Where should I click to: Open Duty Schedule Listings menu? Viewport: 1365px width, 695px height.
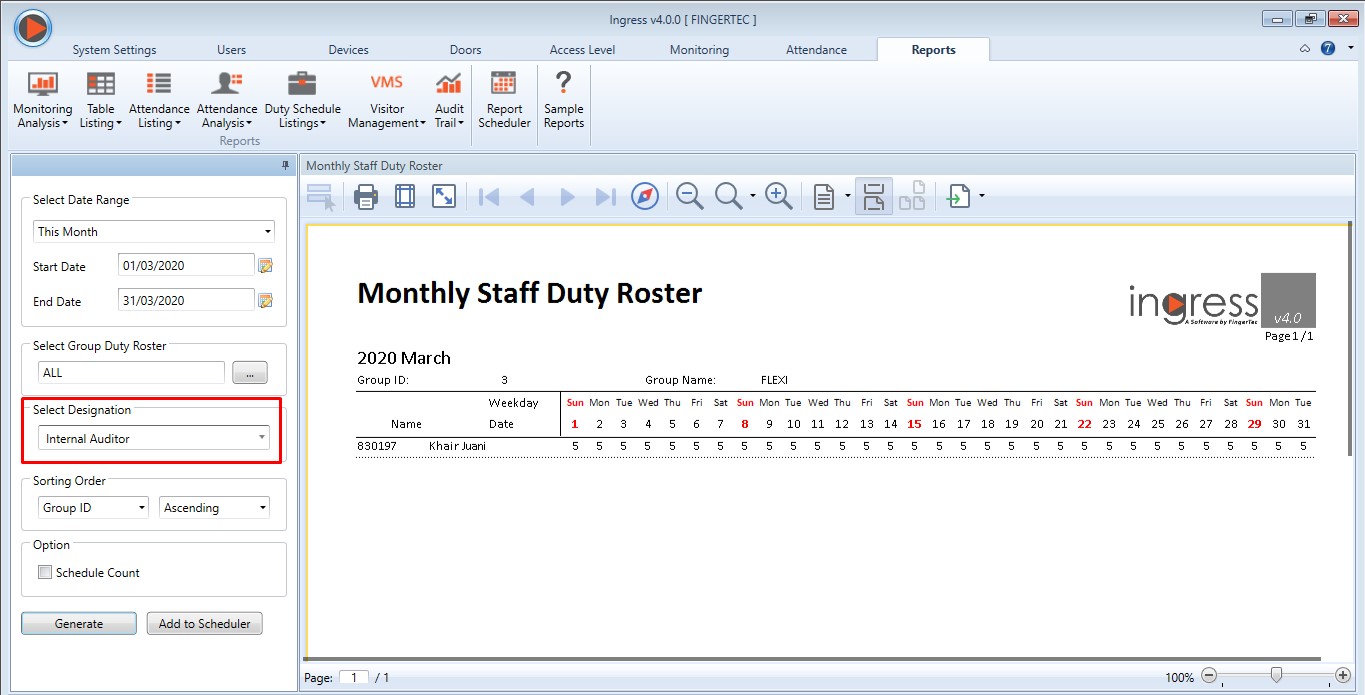pyautogui.click(x=302, y=101)
